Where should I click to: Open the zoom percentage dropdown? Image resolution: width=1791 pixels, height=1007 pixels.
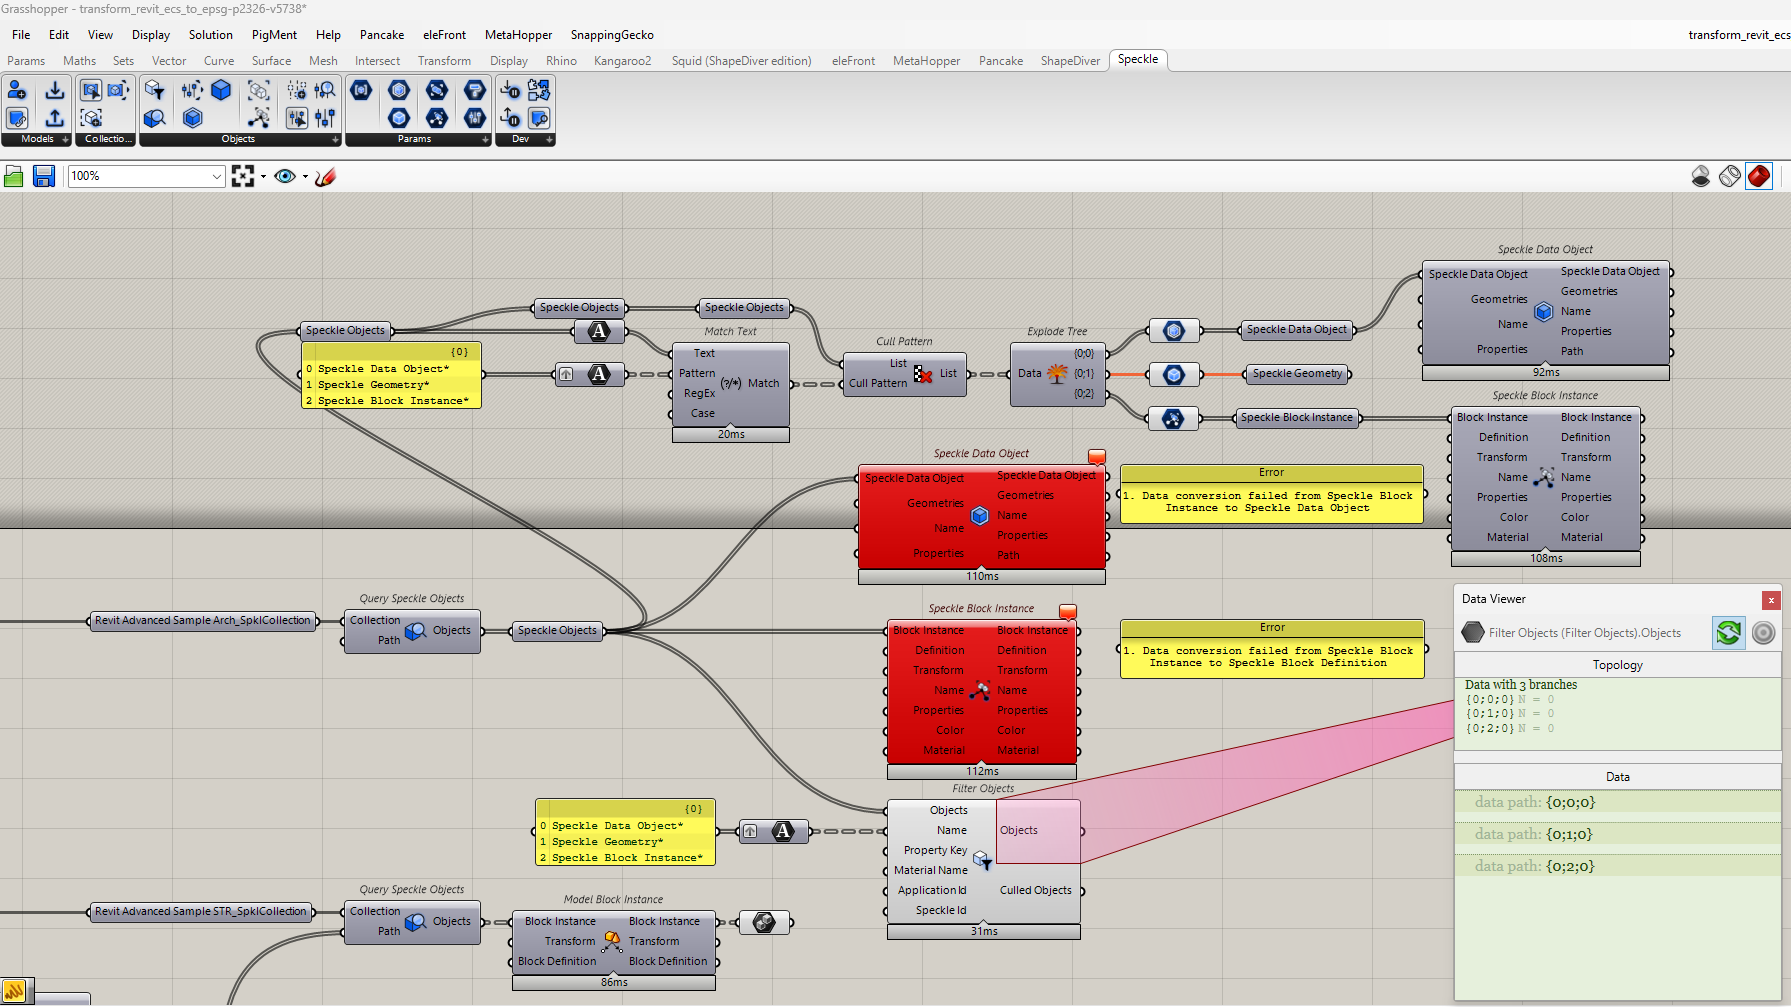pyautogui.click(x=216, y=177)
